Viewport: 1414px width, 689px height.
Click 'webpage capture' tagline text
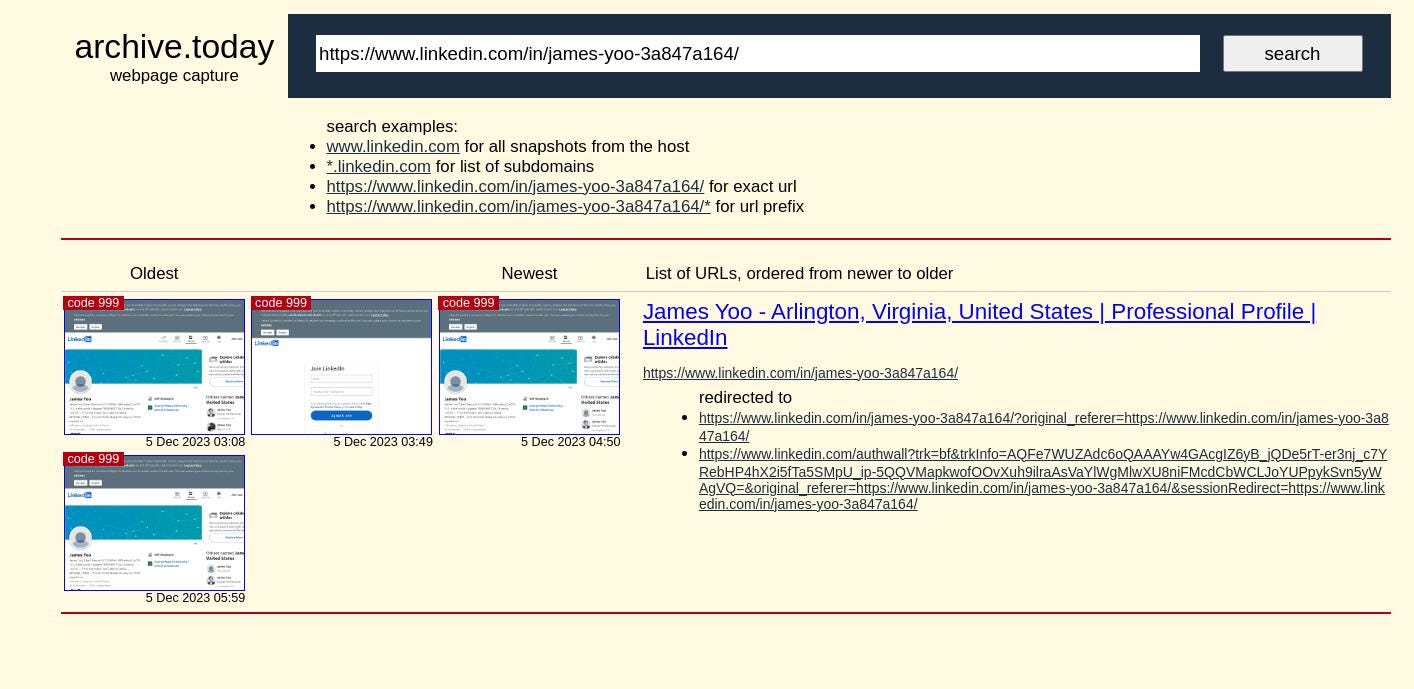point(174,76)
